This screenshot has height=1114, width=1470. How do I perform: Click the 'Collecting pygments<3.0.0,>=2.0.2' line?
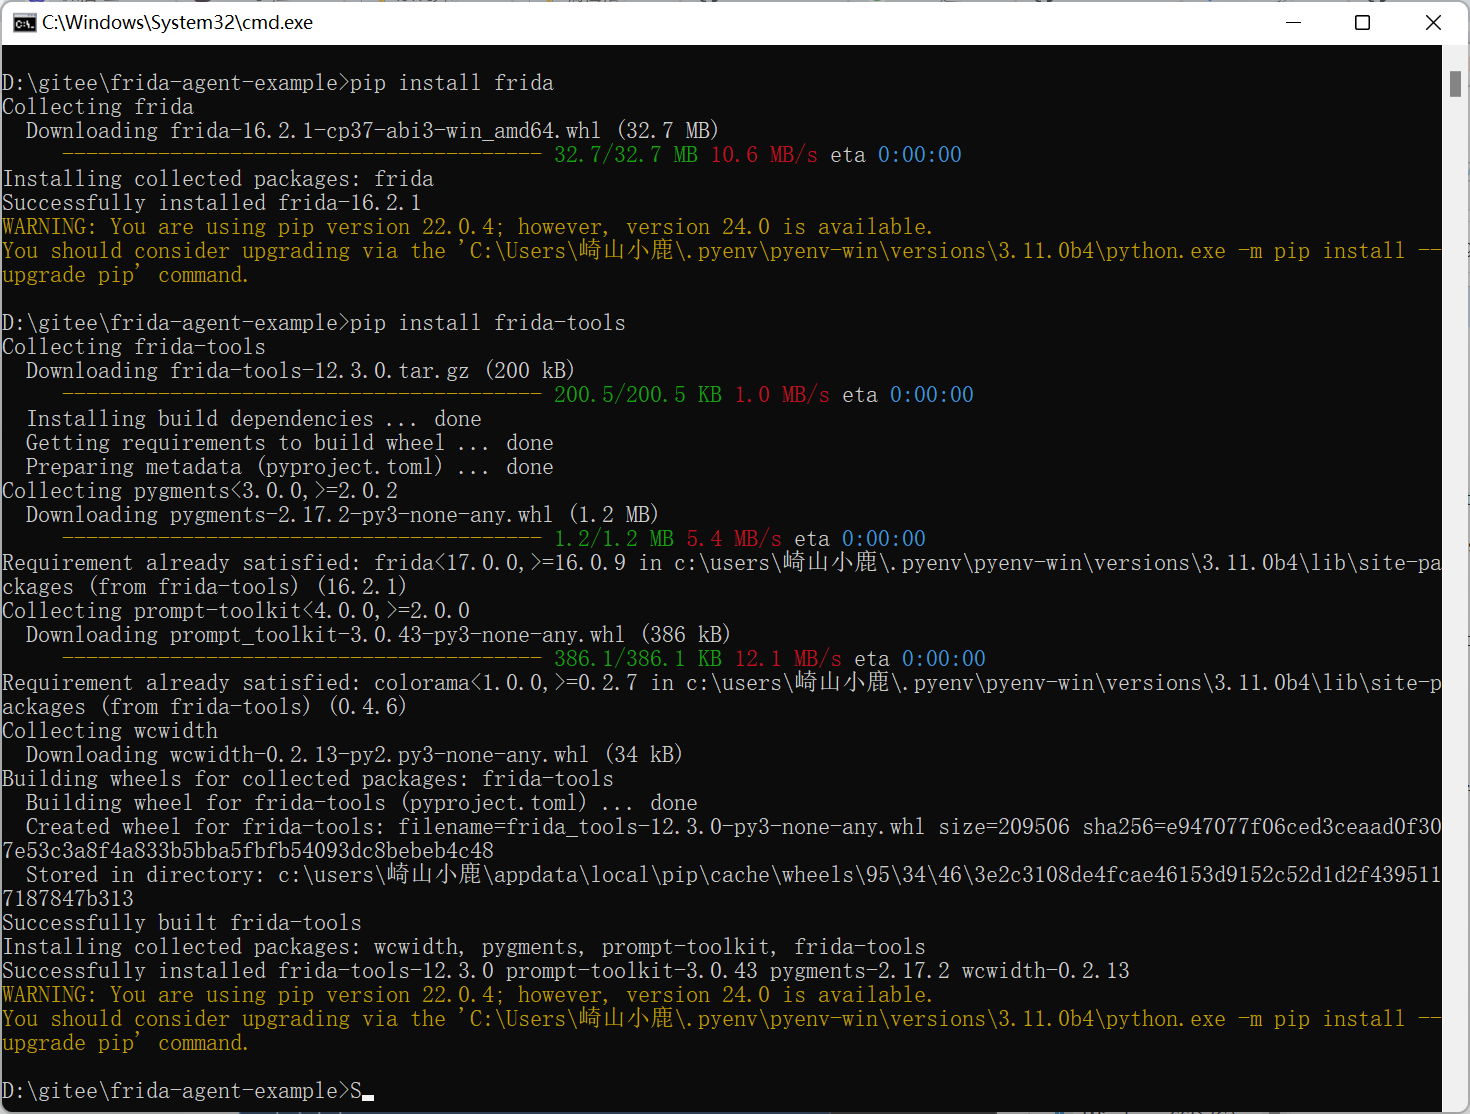pyautogui.click(x=200, y=491)
